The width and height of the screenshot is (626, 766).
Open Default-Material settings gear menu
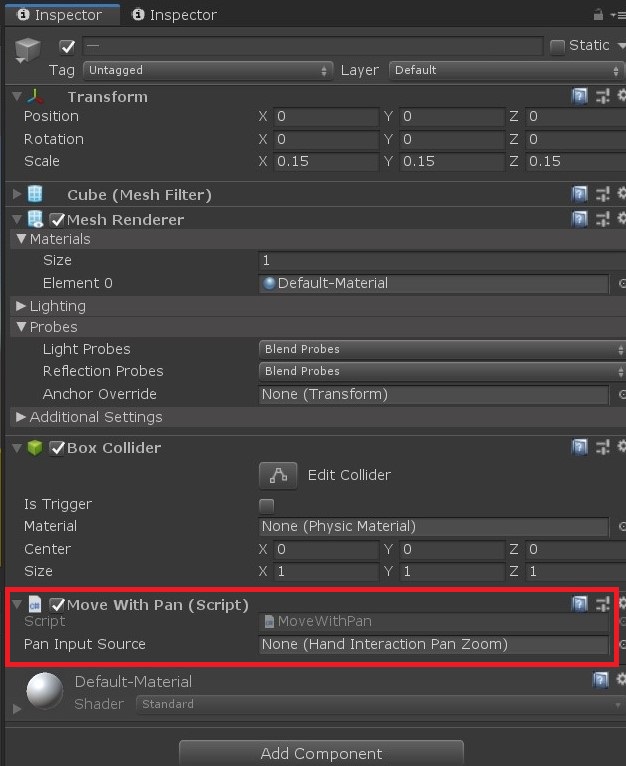click(622, 679)
